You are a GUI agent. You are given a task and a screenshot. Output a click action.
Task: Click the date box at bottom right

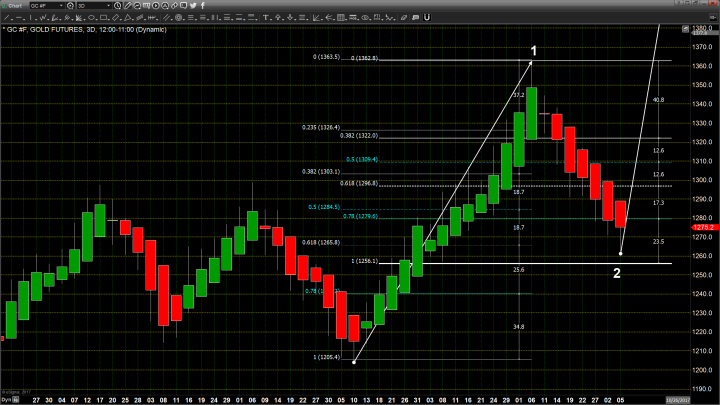[678, 400]
